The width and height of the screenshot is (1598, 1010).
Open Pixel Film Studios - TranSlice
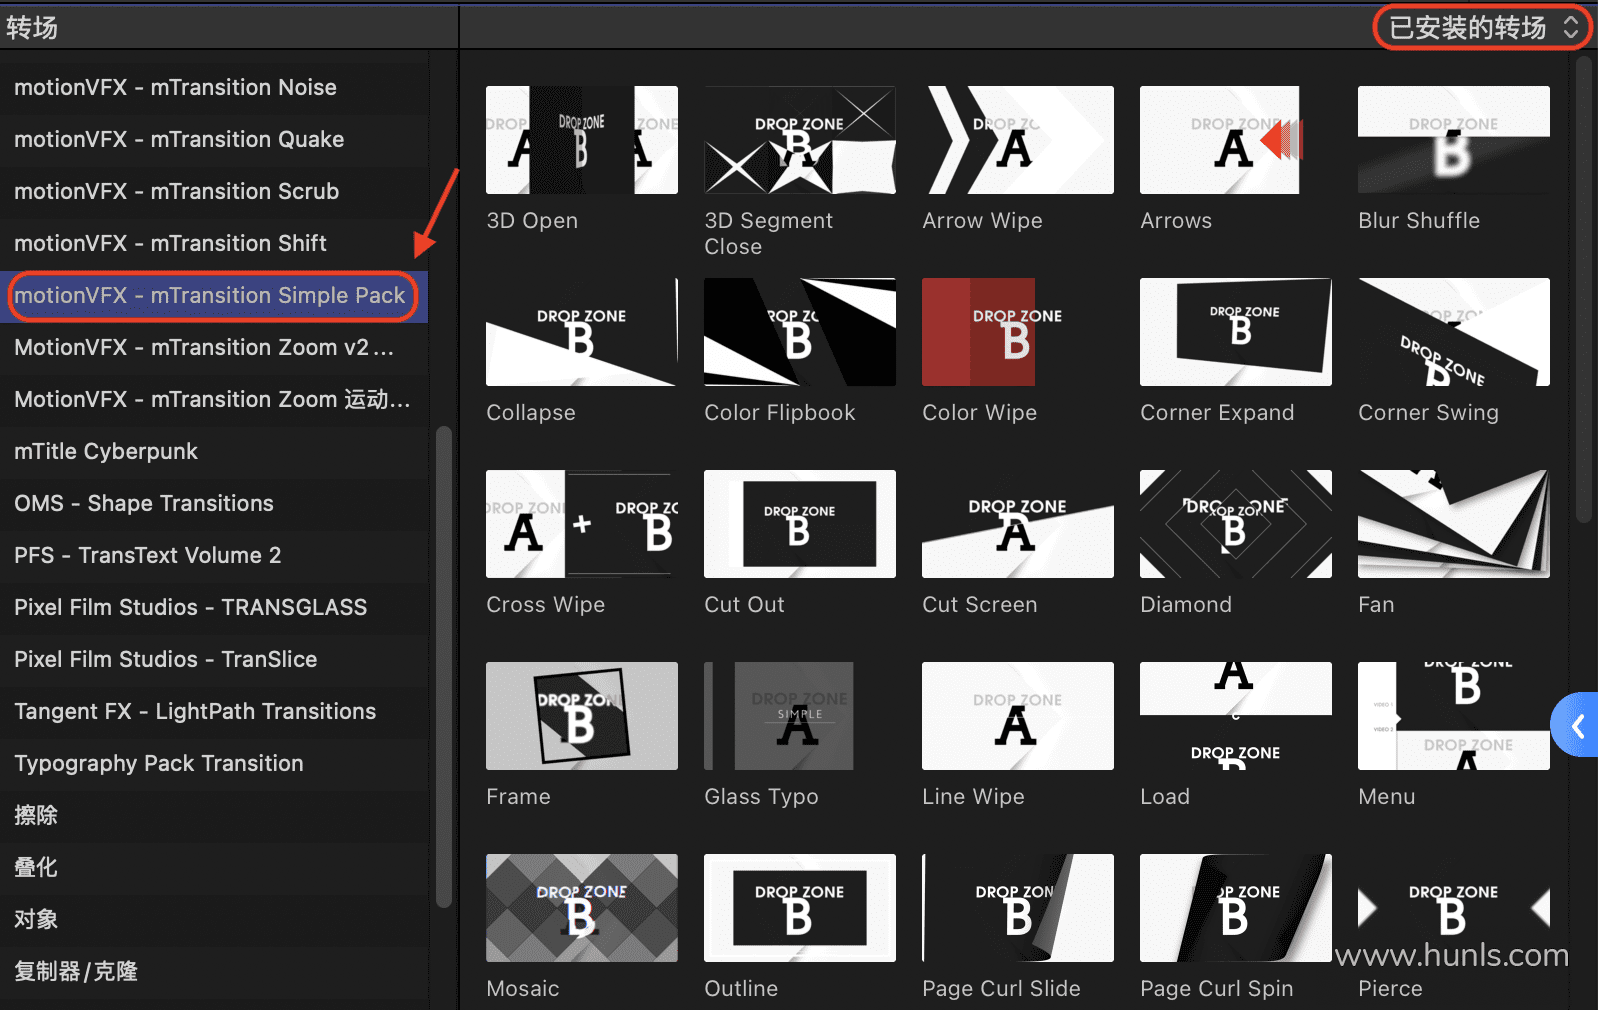coord(214,659)
